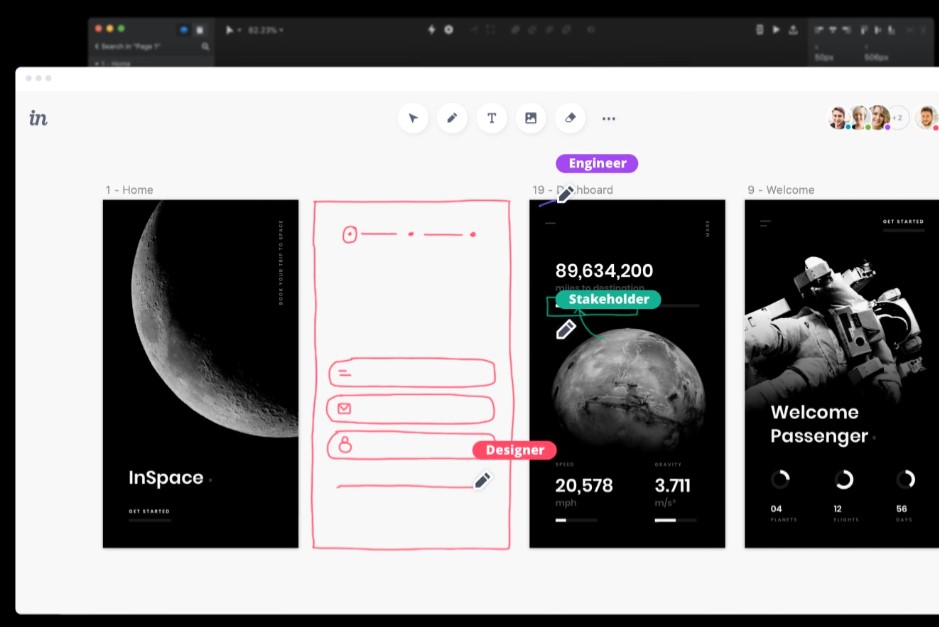Select the "9 - Welcome" artboard title
The height and width of the screenshot is (627, 939).
click(x=780, y=190)
